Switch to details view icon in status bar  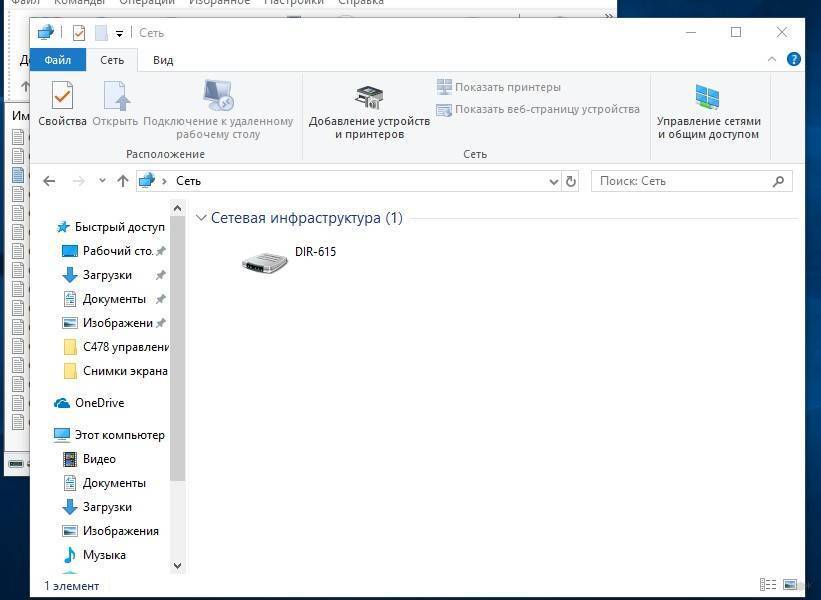768,584
